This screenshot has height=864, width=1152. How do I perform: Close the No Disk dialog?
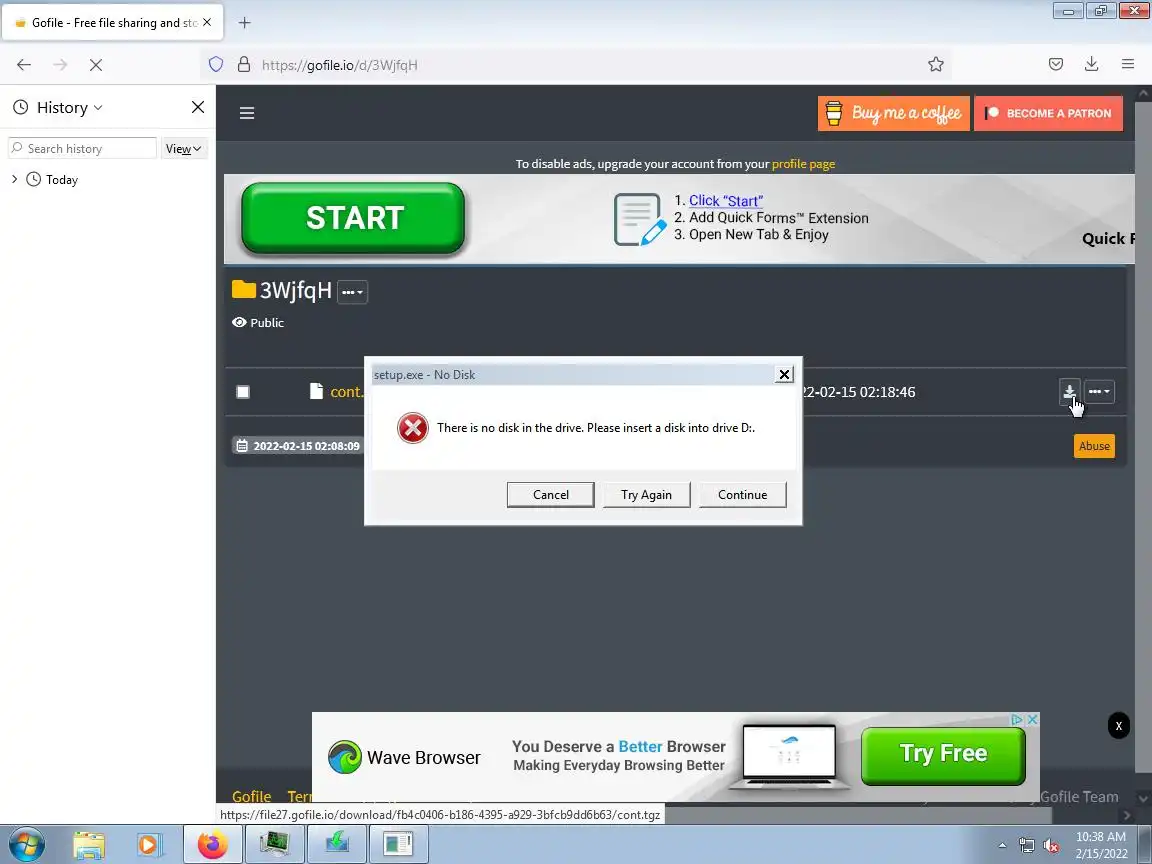click(x=784, y=375)
